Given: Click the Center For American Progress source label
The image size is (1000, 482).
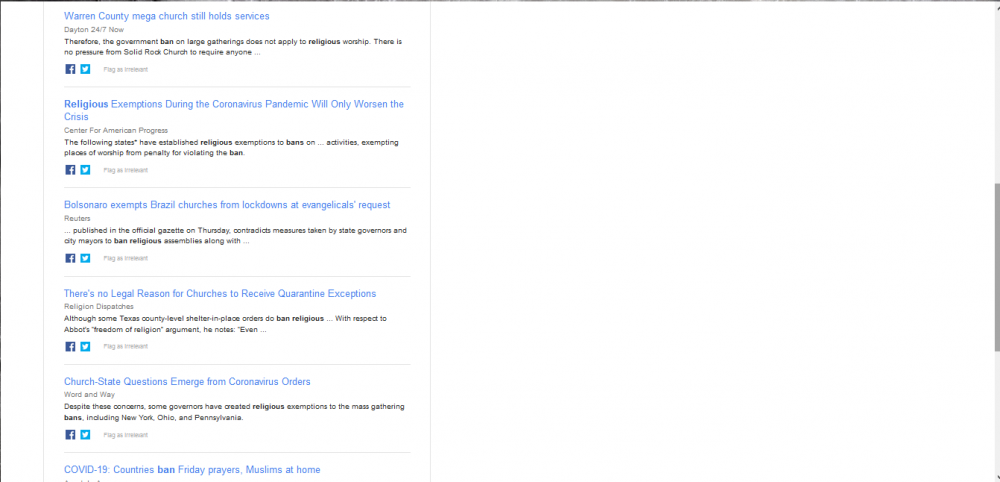Looking at the screenshot, I should coord(116,130).
